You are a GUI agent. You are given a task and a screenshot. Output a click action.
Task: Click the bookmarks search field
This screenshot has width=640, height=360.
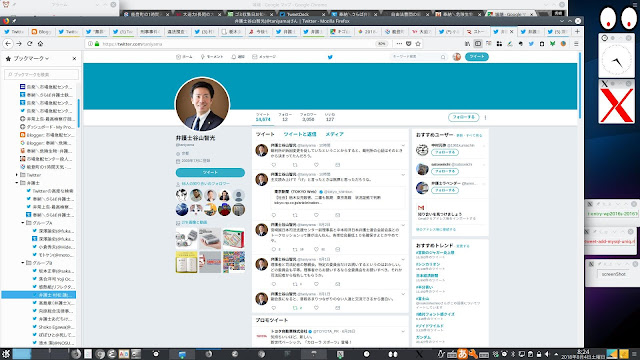(x=42, y=74)
